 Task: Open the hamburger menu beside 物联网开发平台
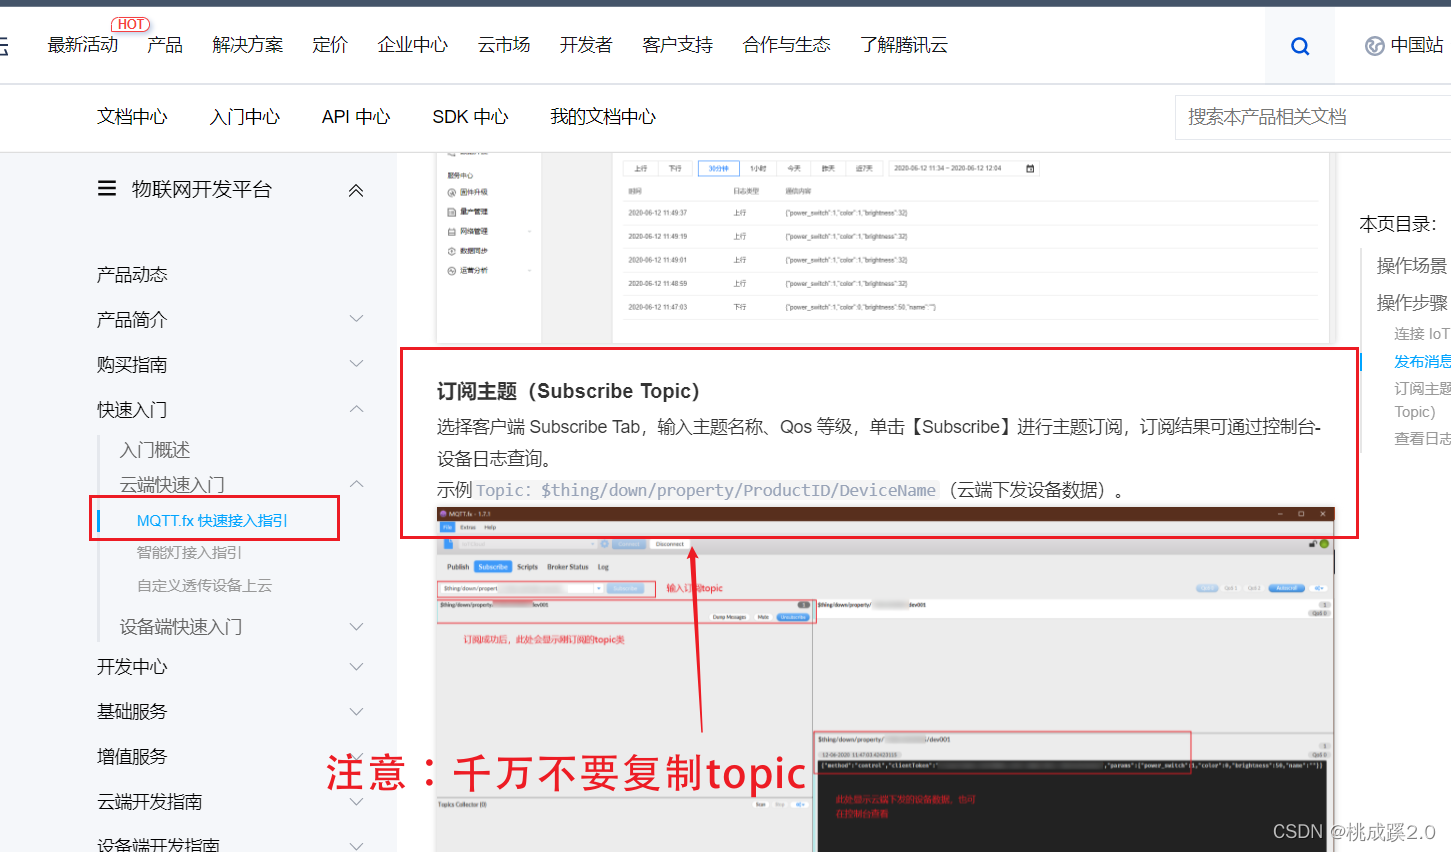[x=107, y=188]
